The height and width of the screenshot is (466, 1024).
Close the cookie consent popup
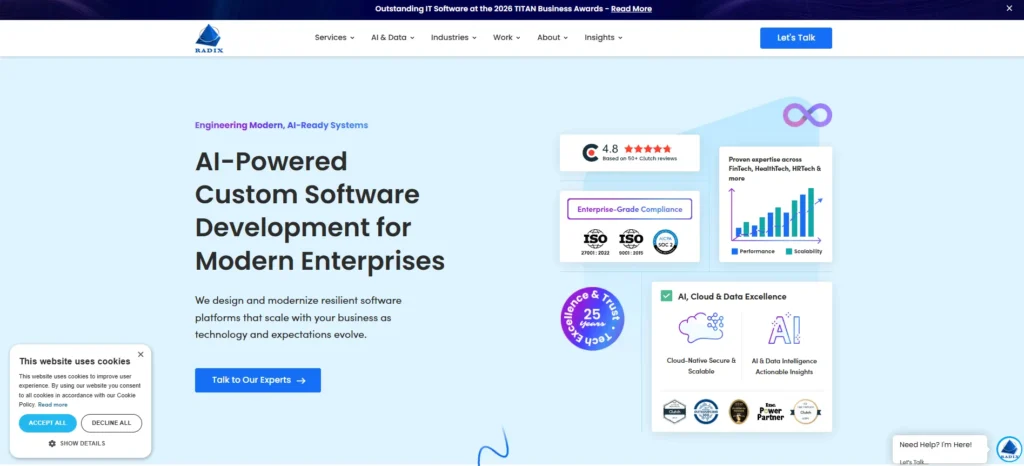140,354
